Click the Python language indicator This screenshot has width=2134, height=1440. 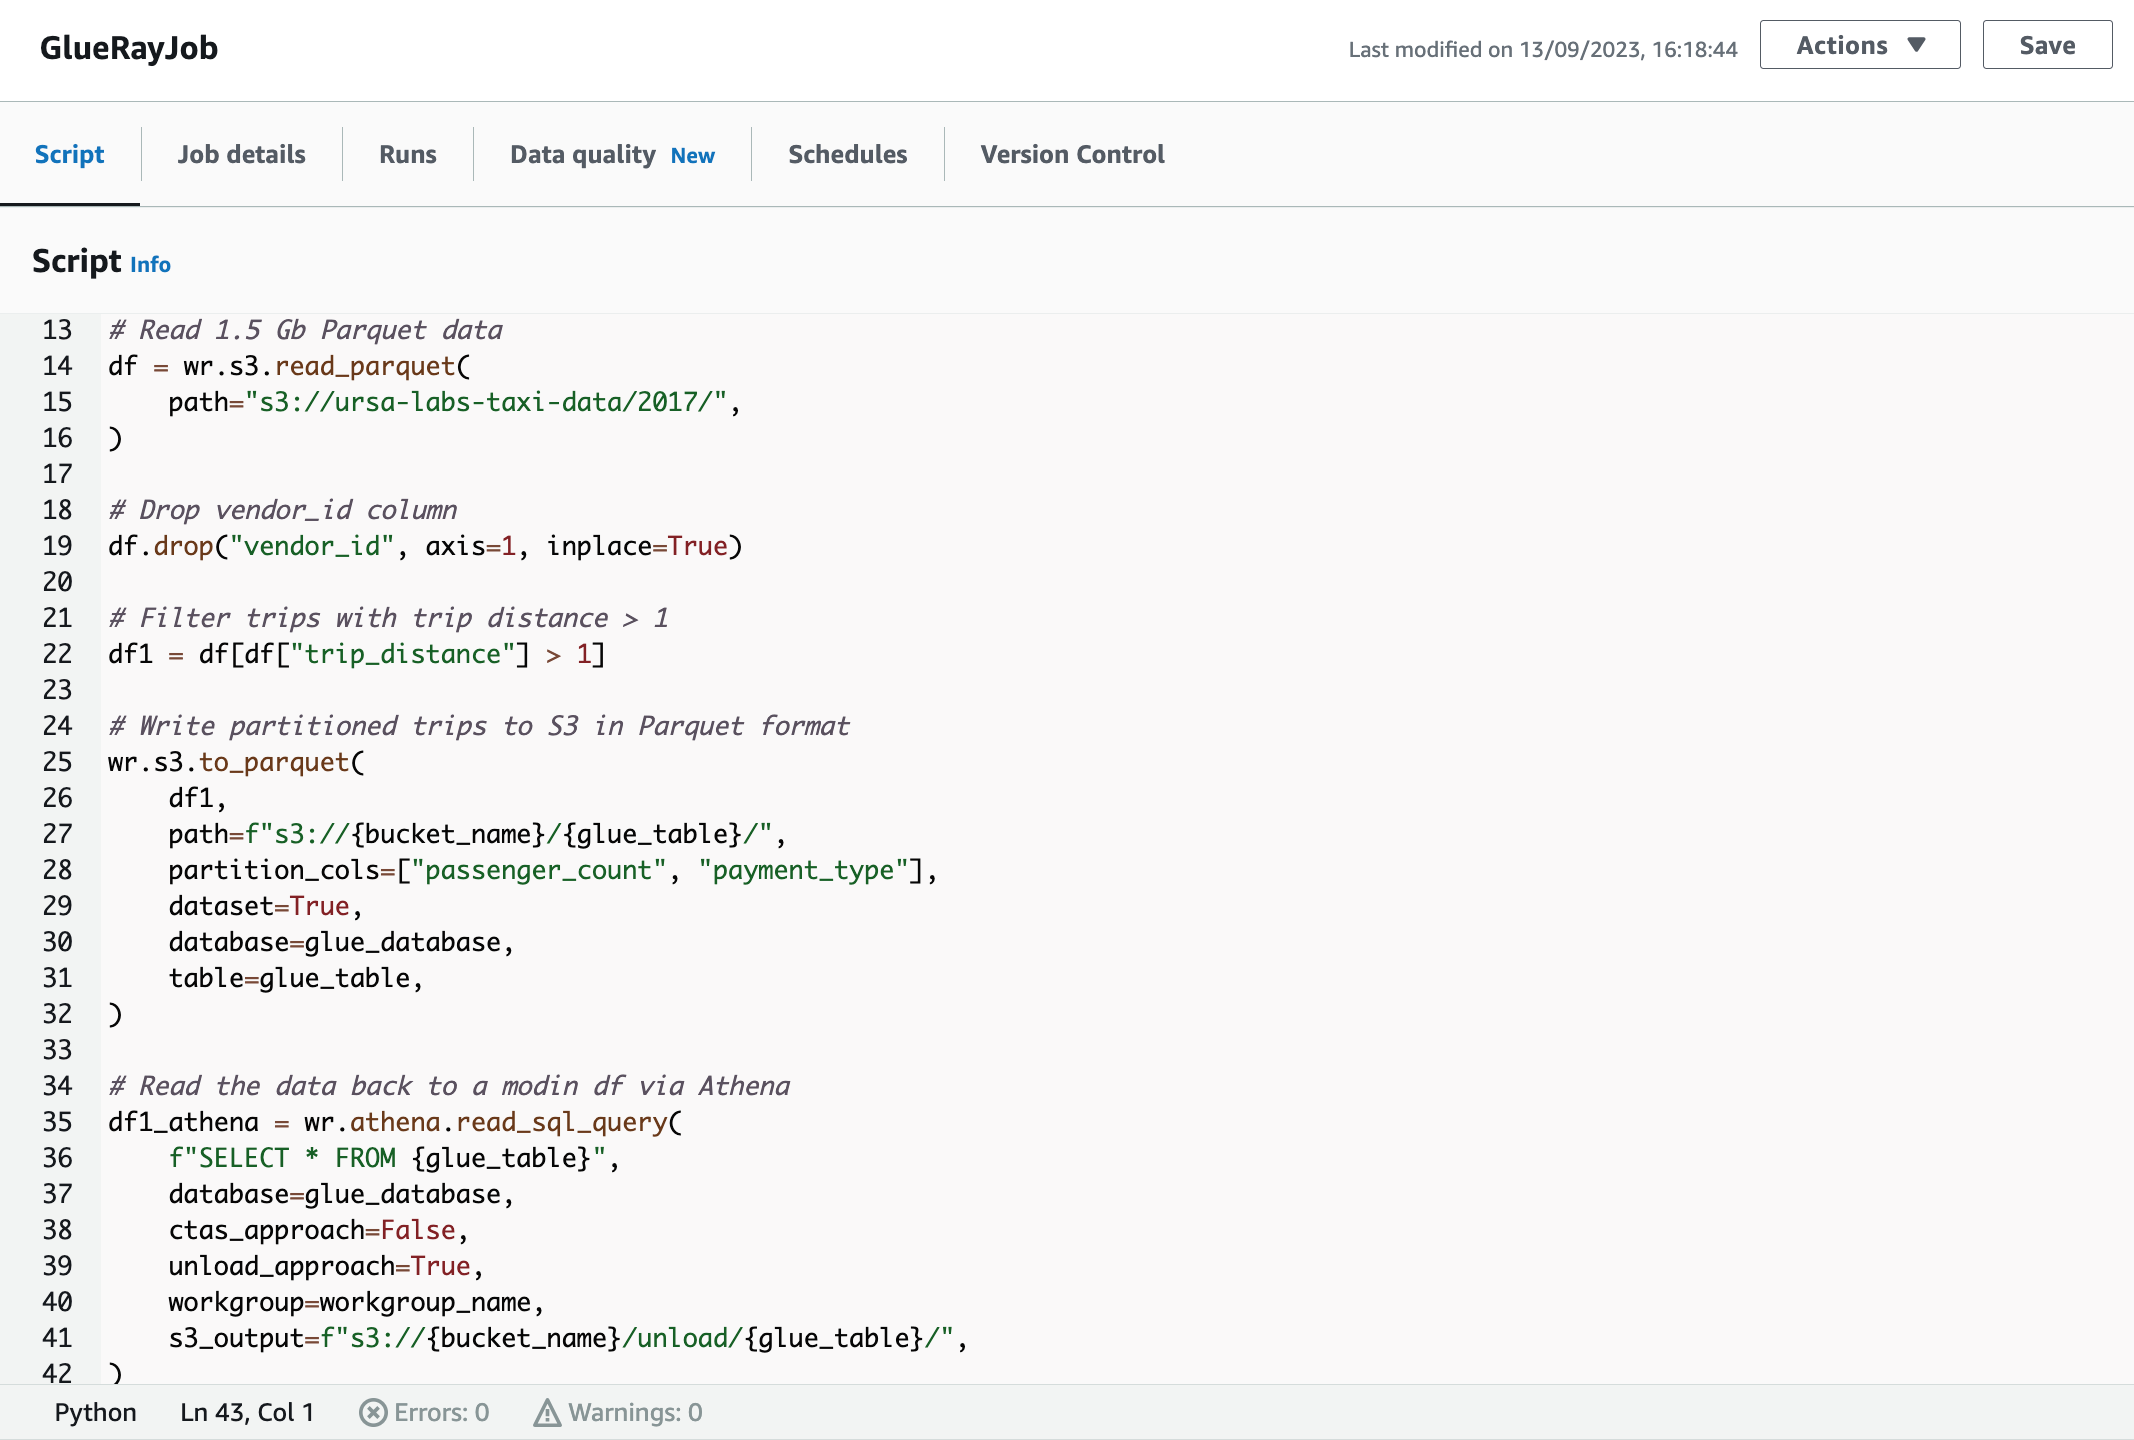coord(95,1412)
